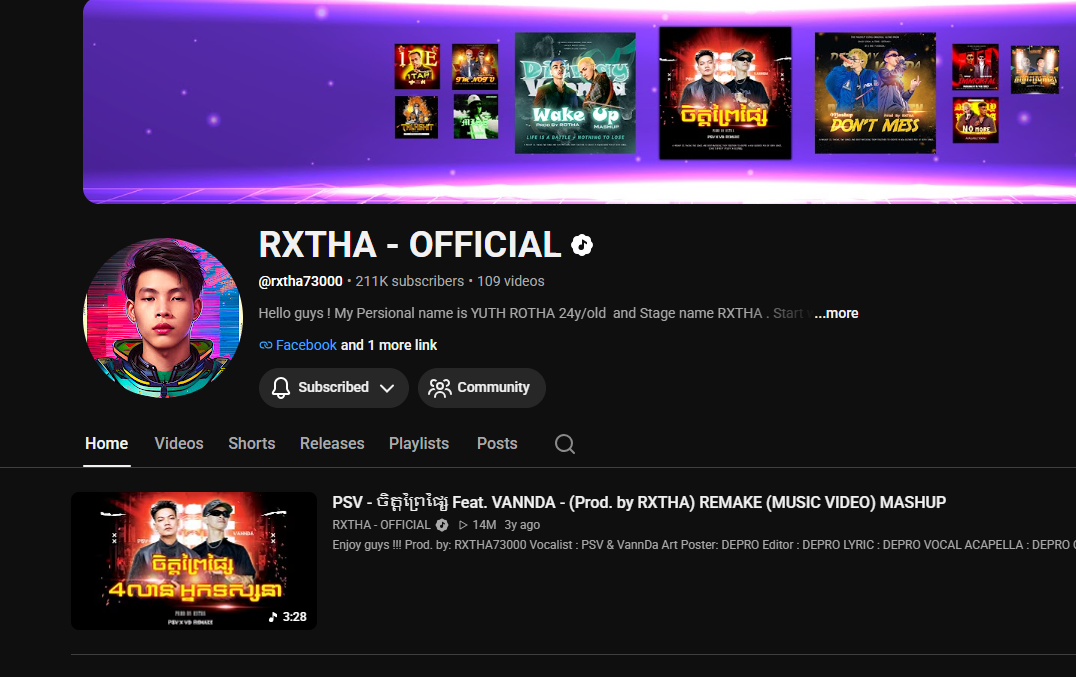
Task: Follow the Facebook link
Action: pos(306,345)
